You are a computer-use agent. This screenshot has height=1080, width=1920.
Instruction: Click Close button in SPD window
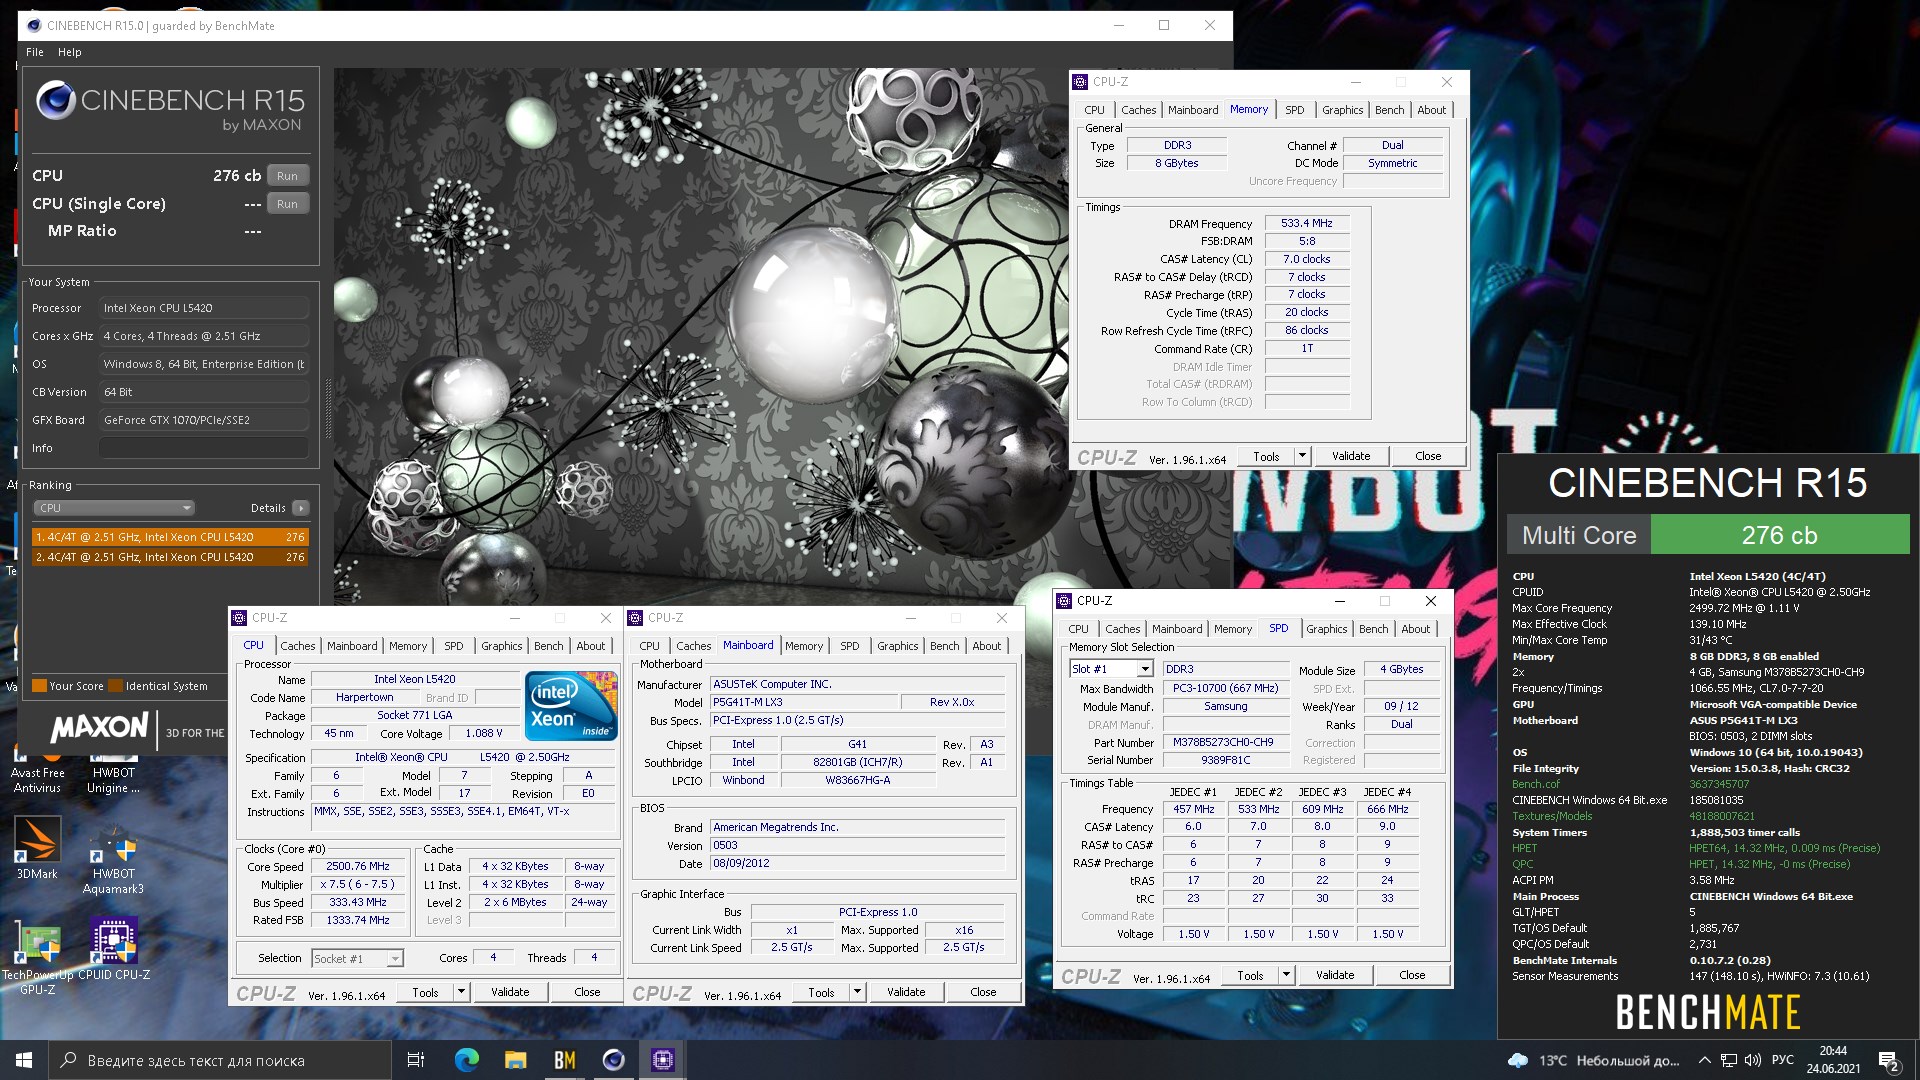[1412, 975]
